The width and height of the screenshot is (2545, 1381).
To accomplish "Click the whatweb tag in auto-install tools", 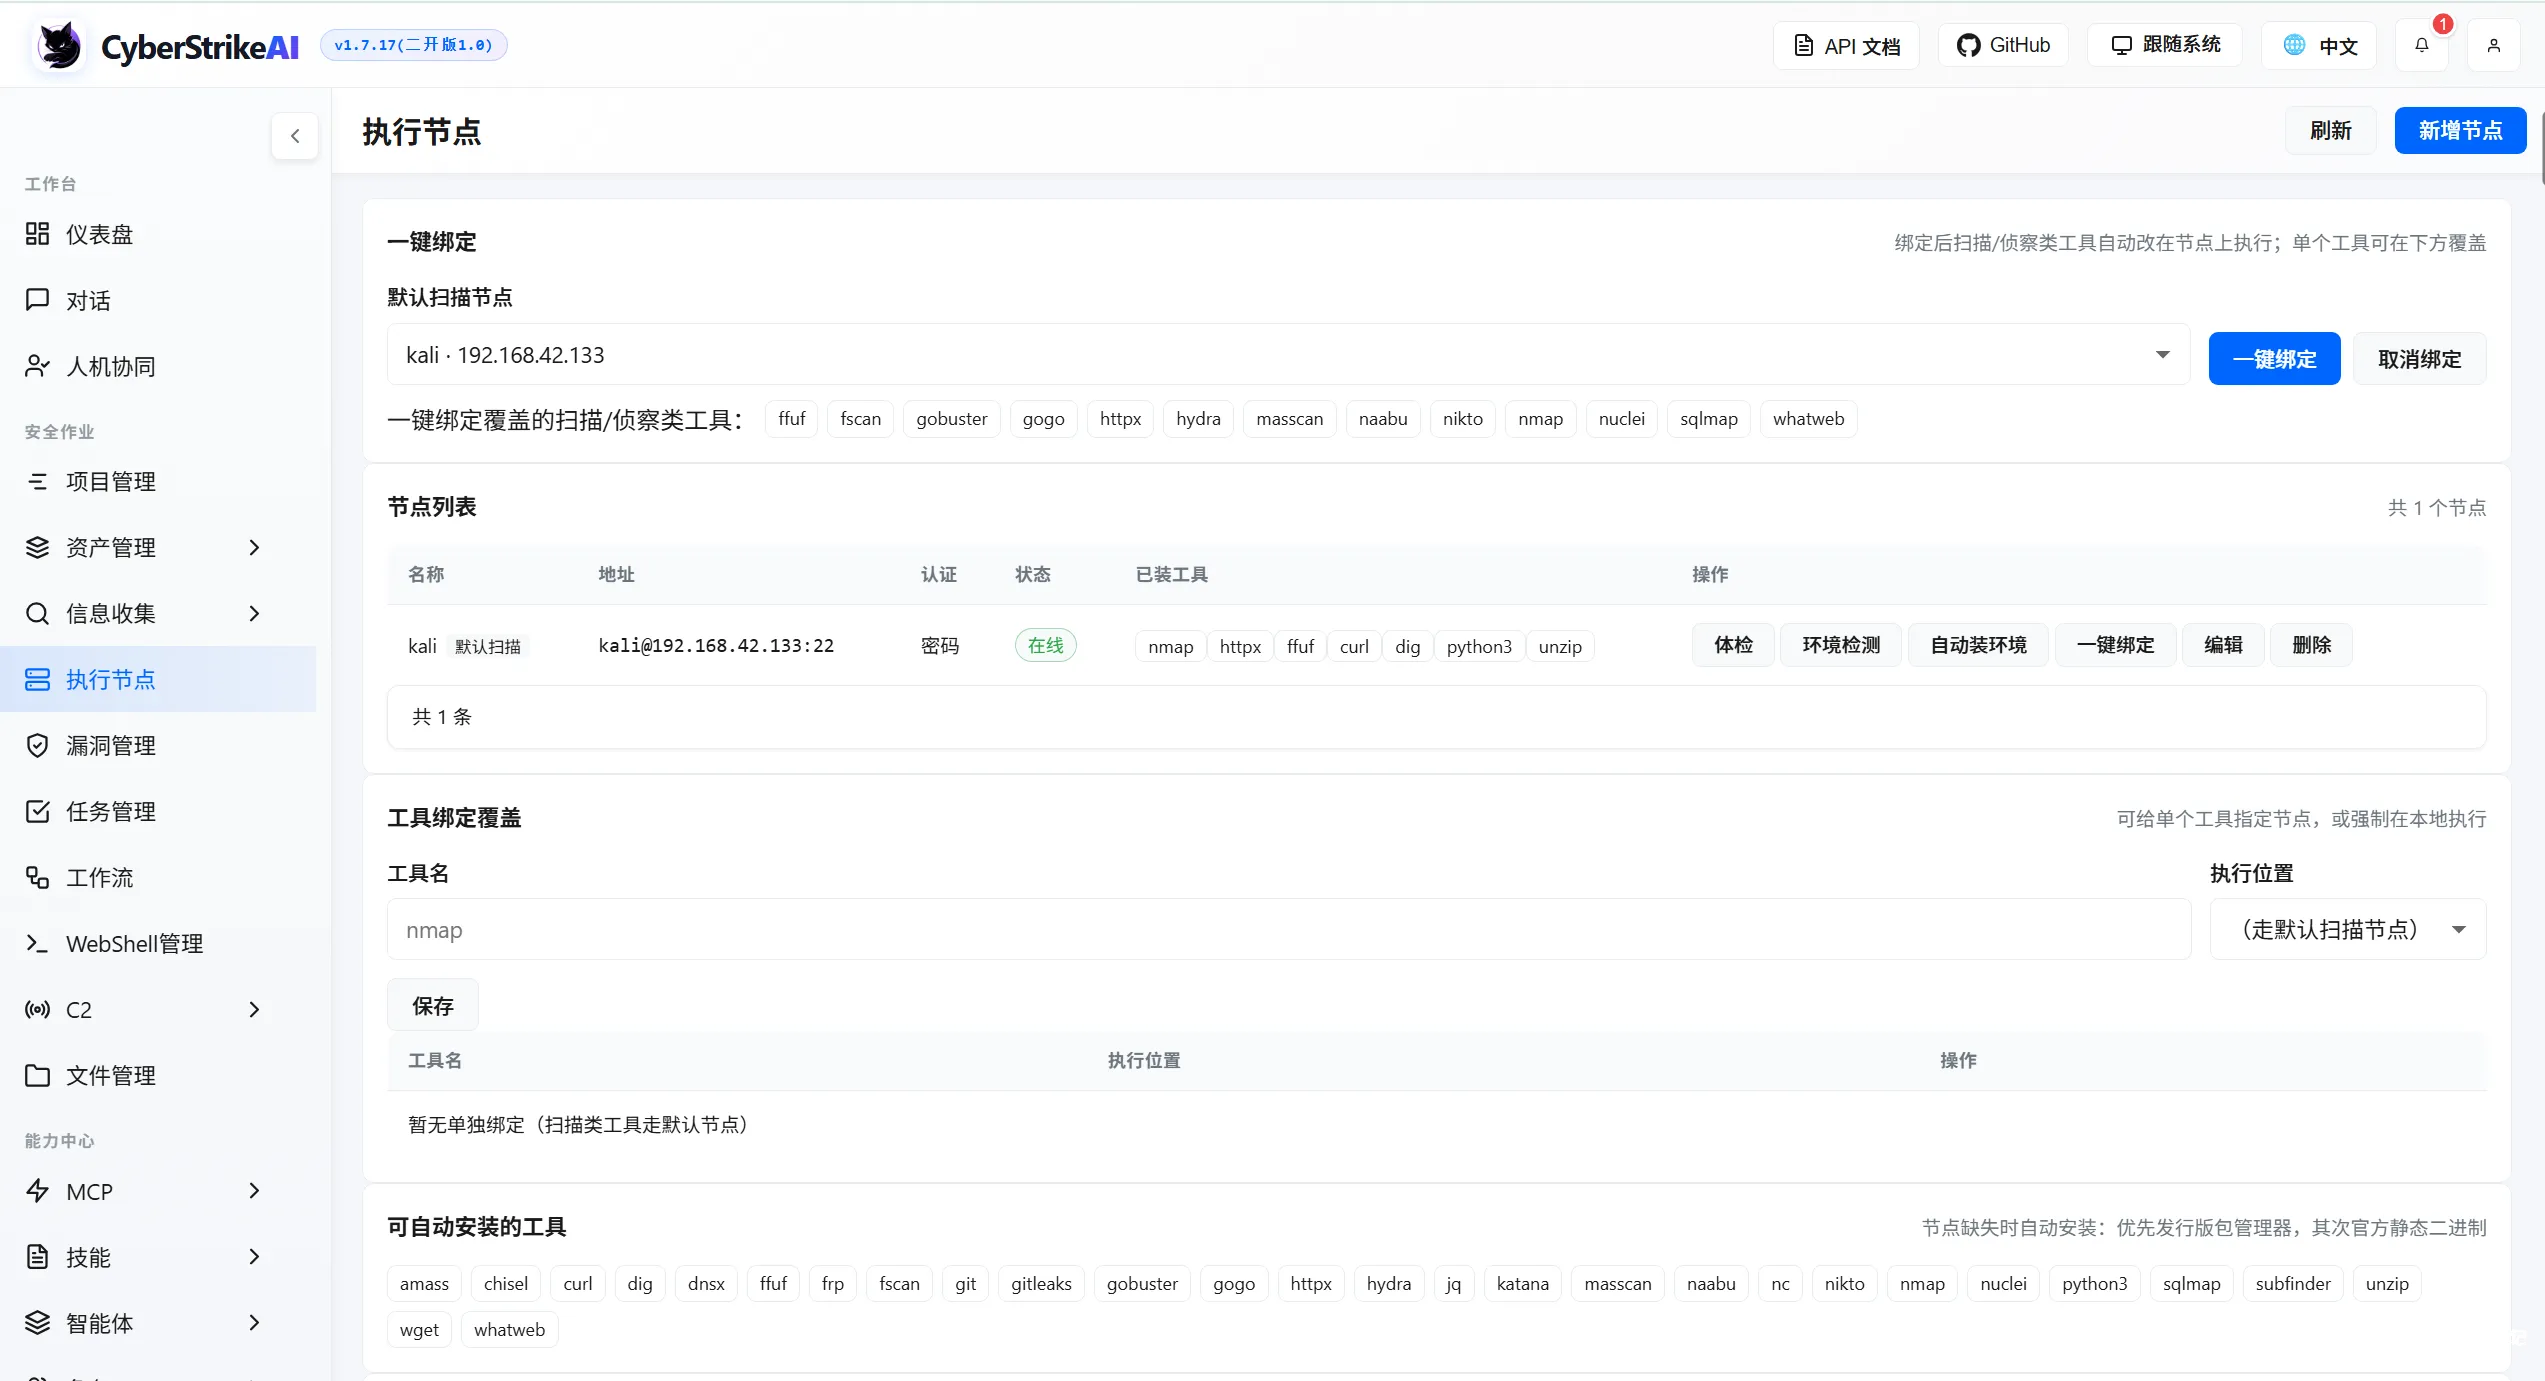I will (509, 1330).
